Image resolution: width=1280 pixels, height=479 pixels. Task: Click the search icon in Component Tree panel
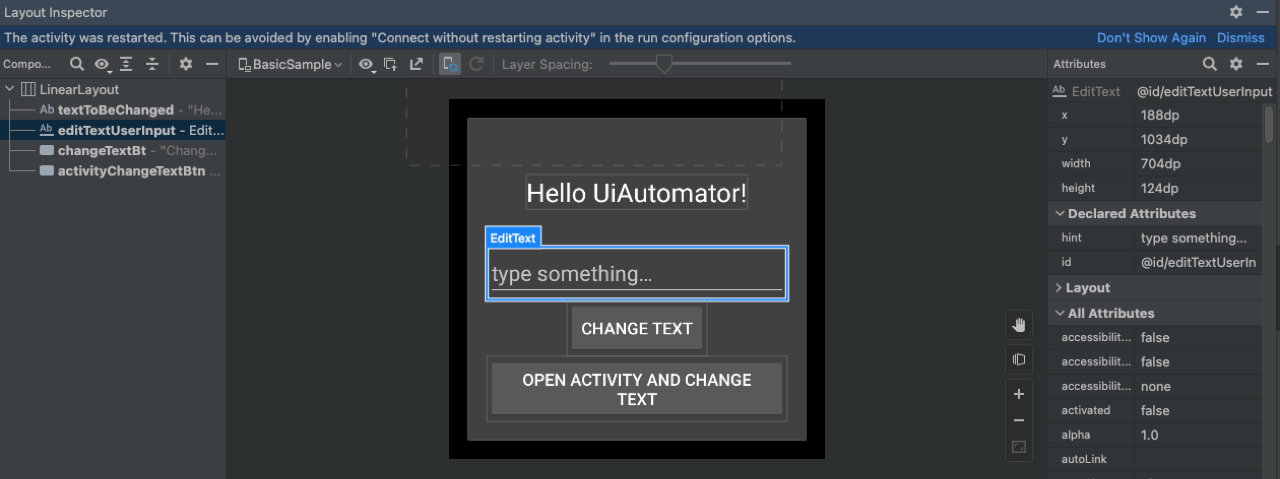[77, 64]
